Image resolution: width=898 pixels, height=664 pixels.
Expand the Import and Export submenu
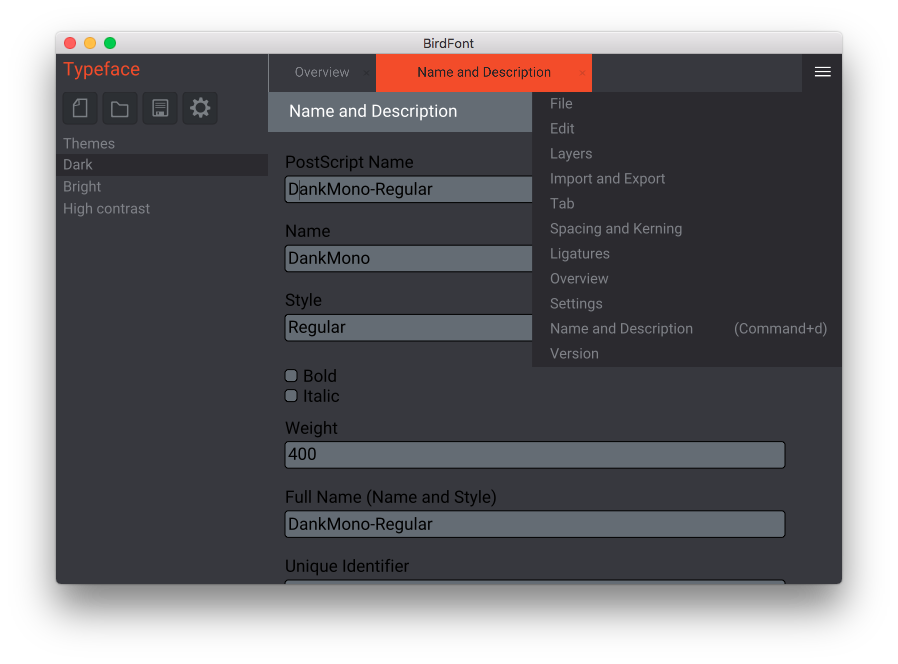[x=607, y=179]
